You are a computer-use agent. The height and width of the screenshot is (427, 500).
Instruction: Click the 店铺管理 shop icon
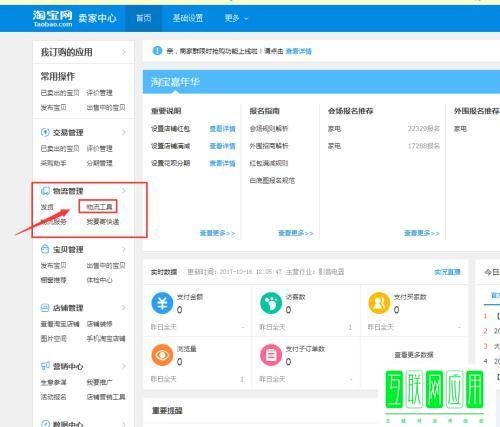[x=45, y=308]
